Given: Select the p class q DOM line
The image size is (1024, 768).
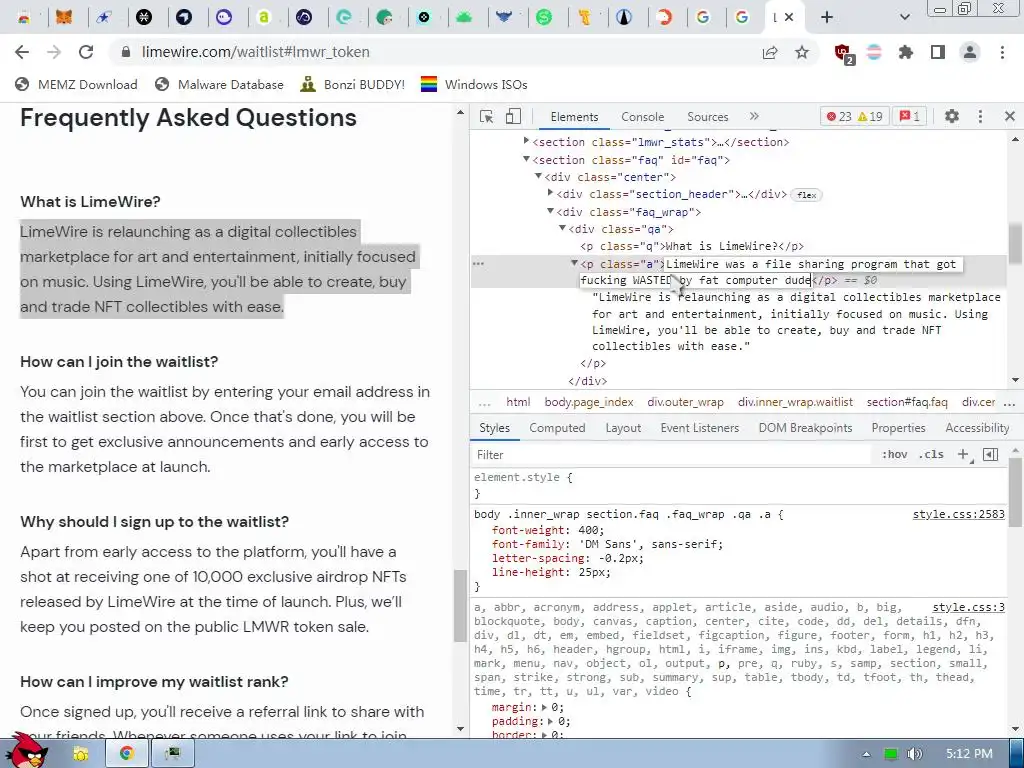Looking at the screenshot, I should pos(692,246).
